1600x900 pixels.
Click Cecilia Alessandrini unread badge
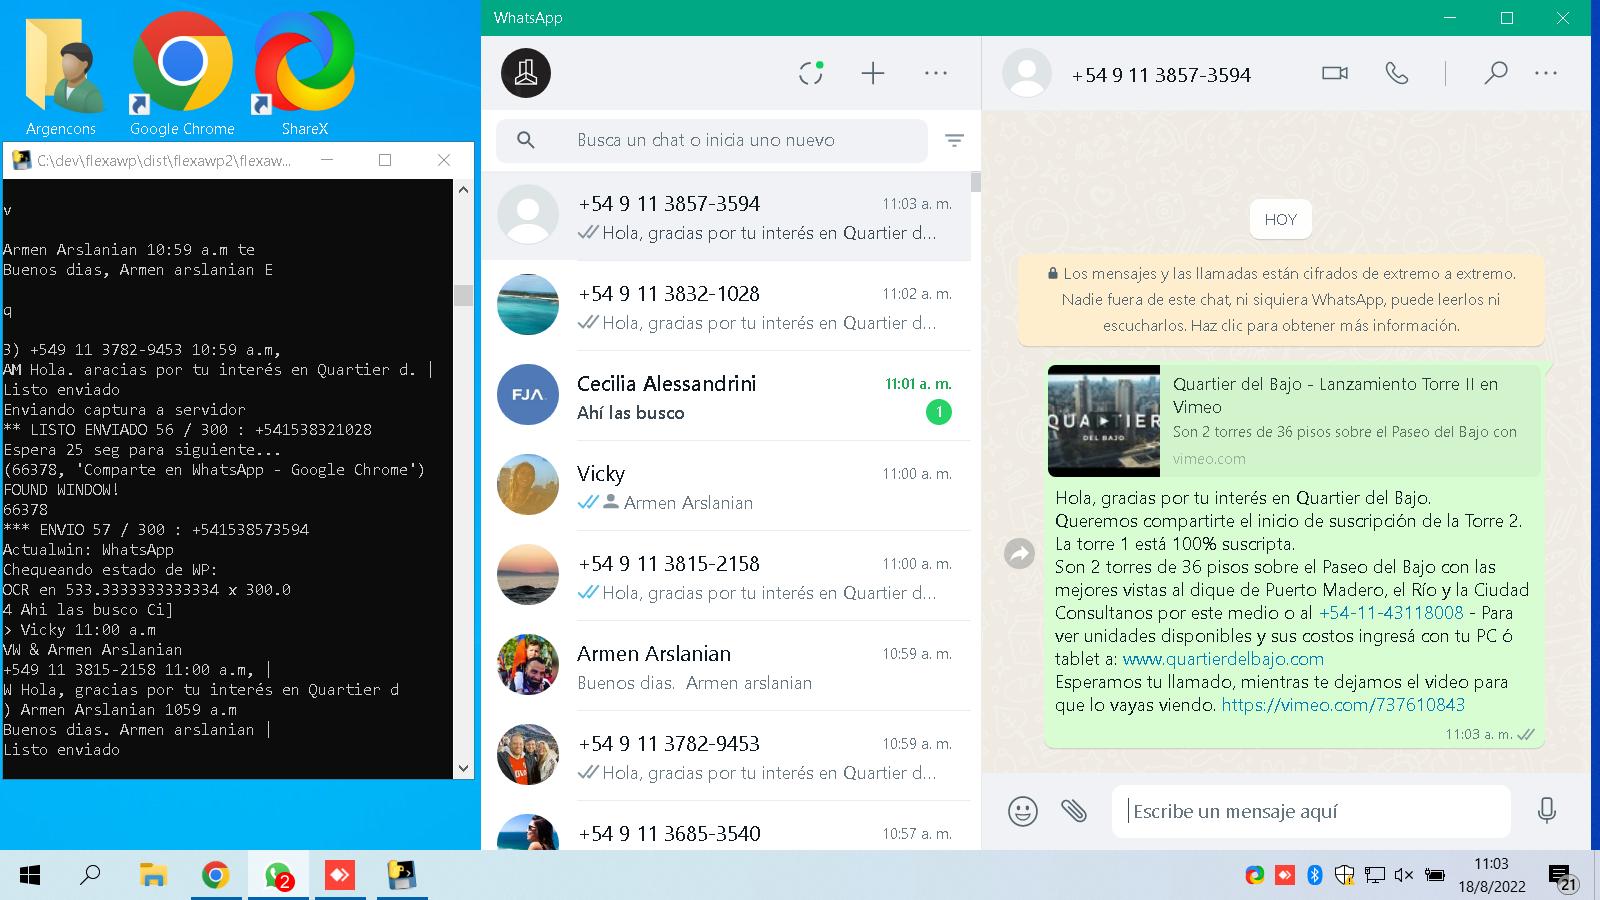[938, 412]
